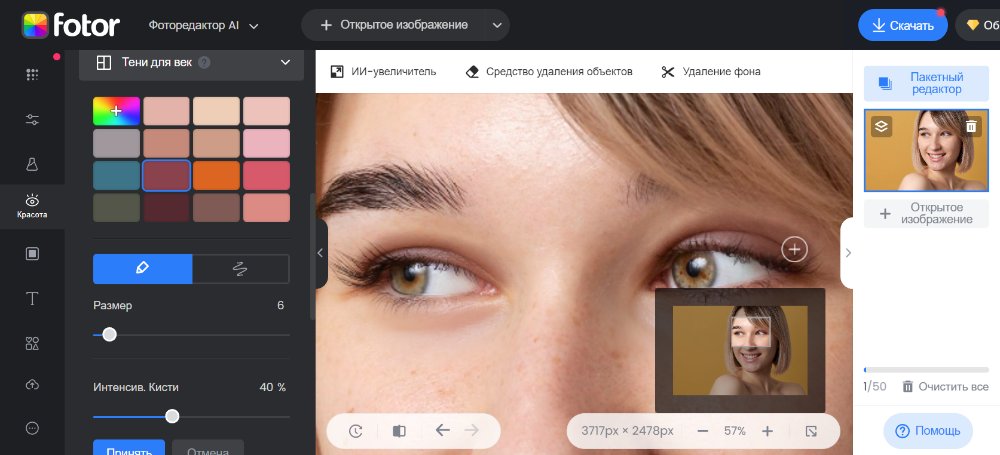Select the coral red eyeshadow swatch

pos(267,175)
